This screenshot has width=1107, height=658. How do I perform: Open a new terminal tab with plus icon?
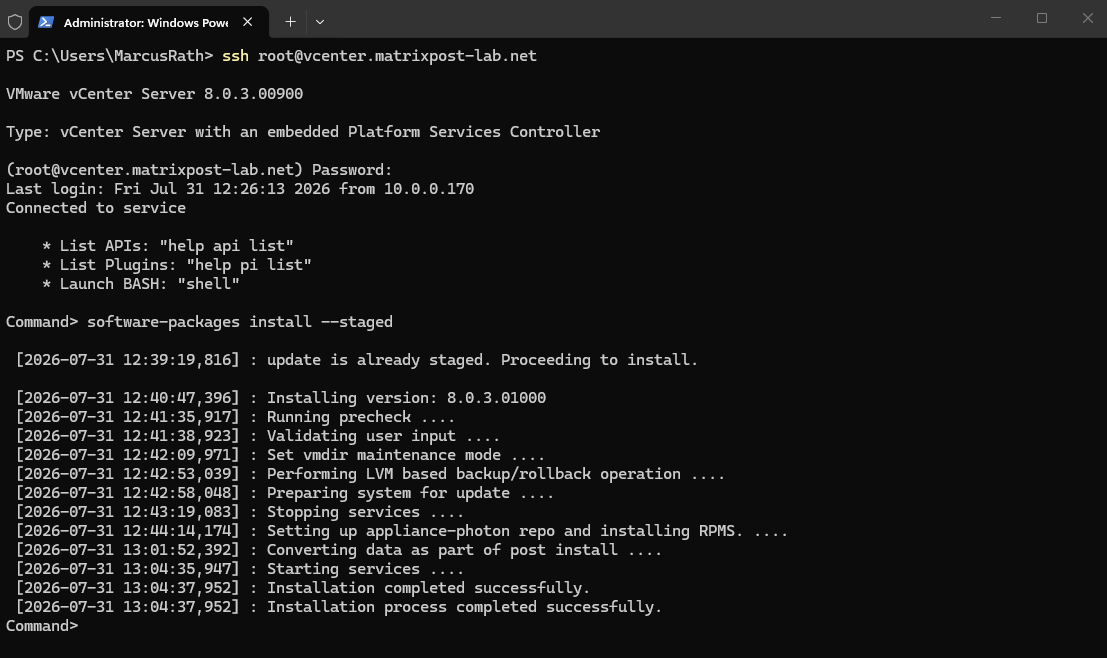[290, 22]
